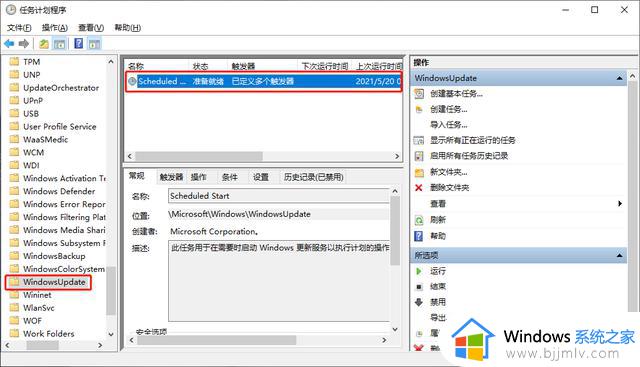The image size is (640, 367).
Task: Select Work Folders in tree
Action: point(49,334)
